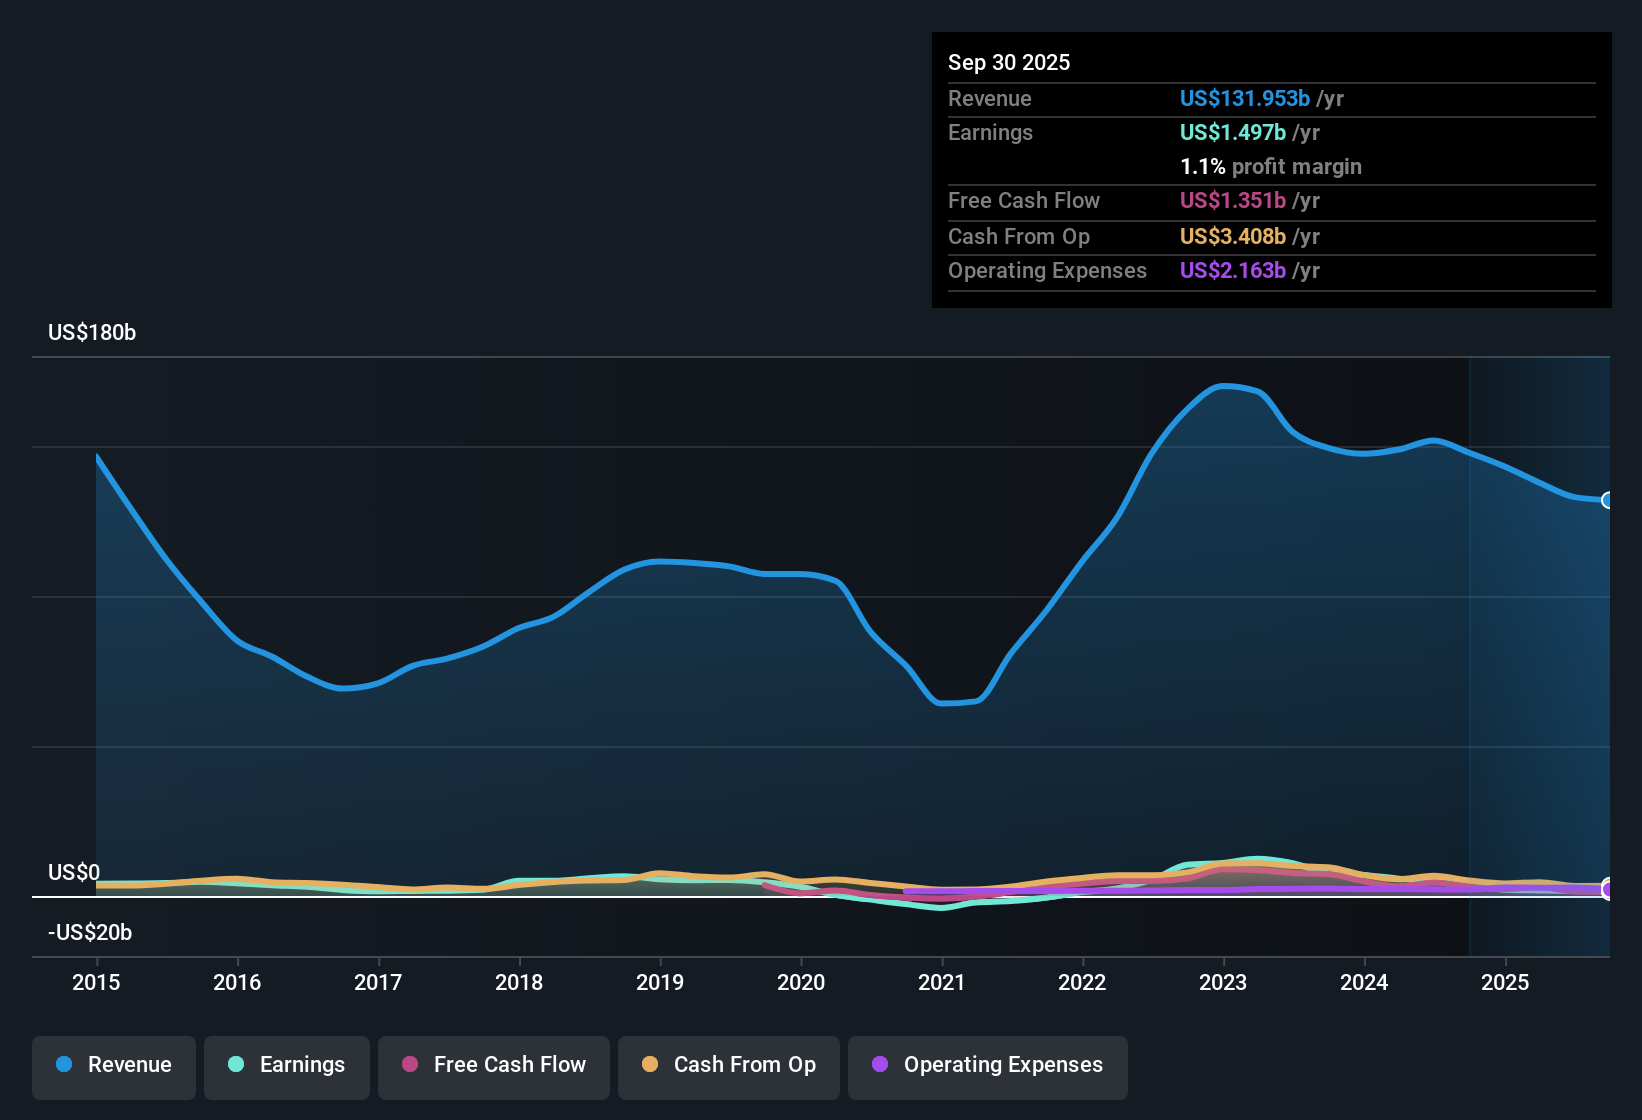Click the blue Revenue legend dot icon
The height and width of the screenshot is (1120, 1642).
pos(63,1065)
